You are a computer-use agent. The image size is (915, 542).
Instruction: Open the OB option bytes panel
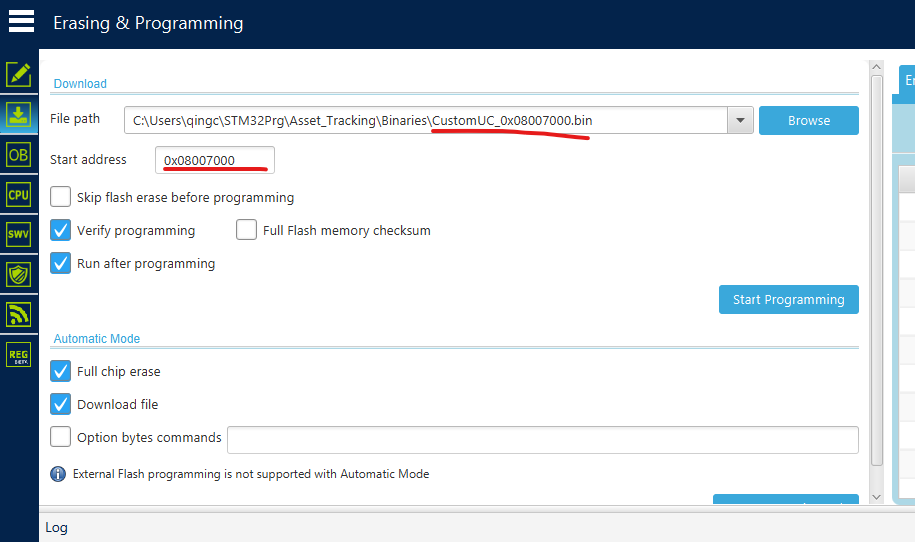[19, 155]
